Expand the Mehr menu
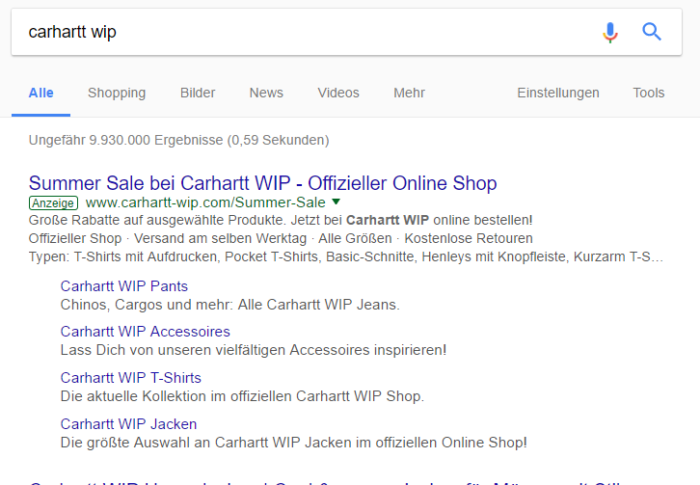This screenshot has height=485, width=700. pyautogui.click(x=409, y=93)
